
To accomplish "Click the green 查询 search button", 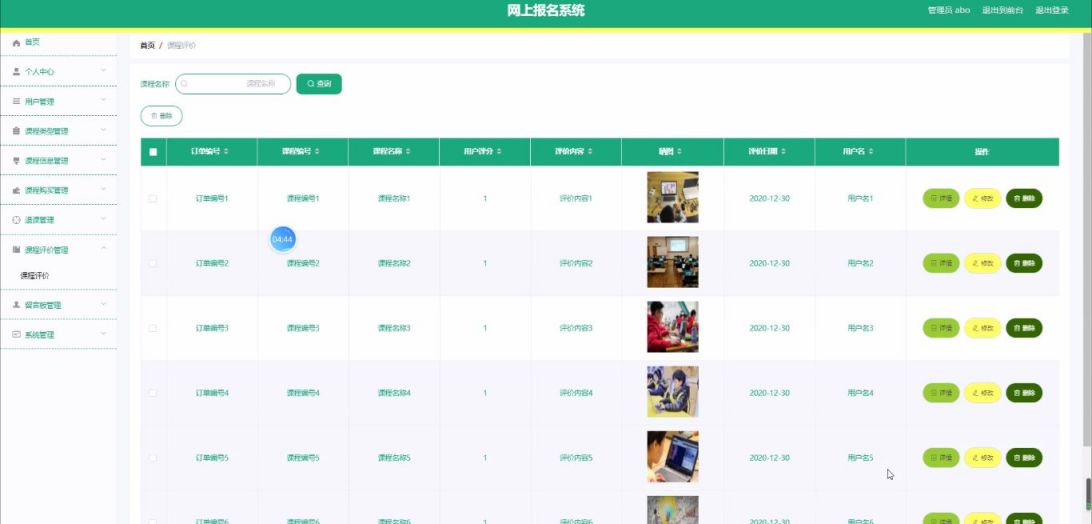I will tap(319, 84).
